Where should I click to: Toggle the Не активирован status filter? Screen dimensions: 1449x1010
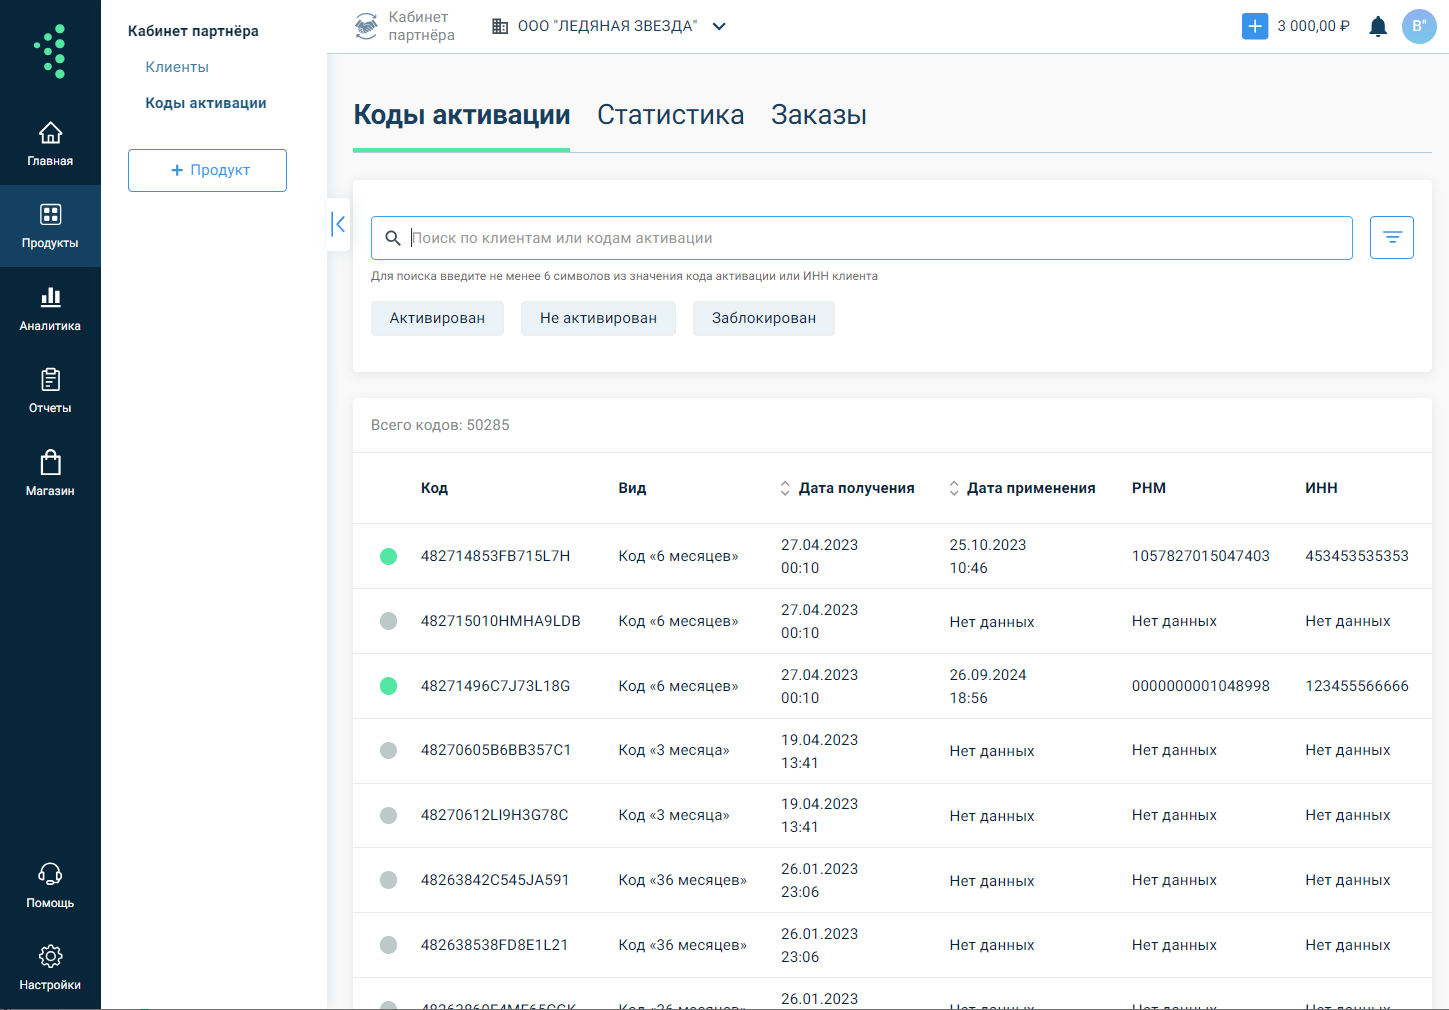[598, 318]
